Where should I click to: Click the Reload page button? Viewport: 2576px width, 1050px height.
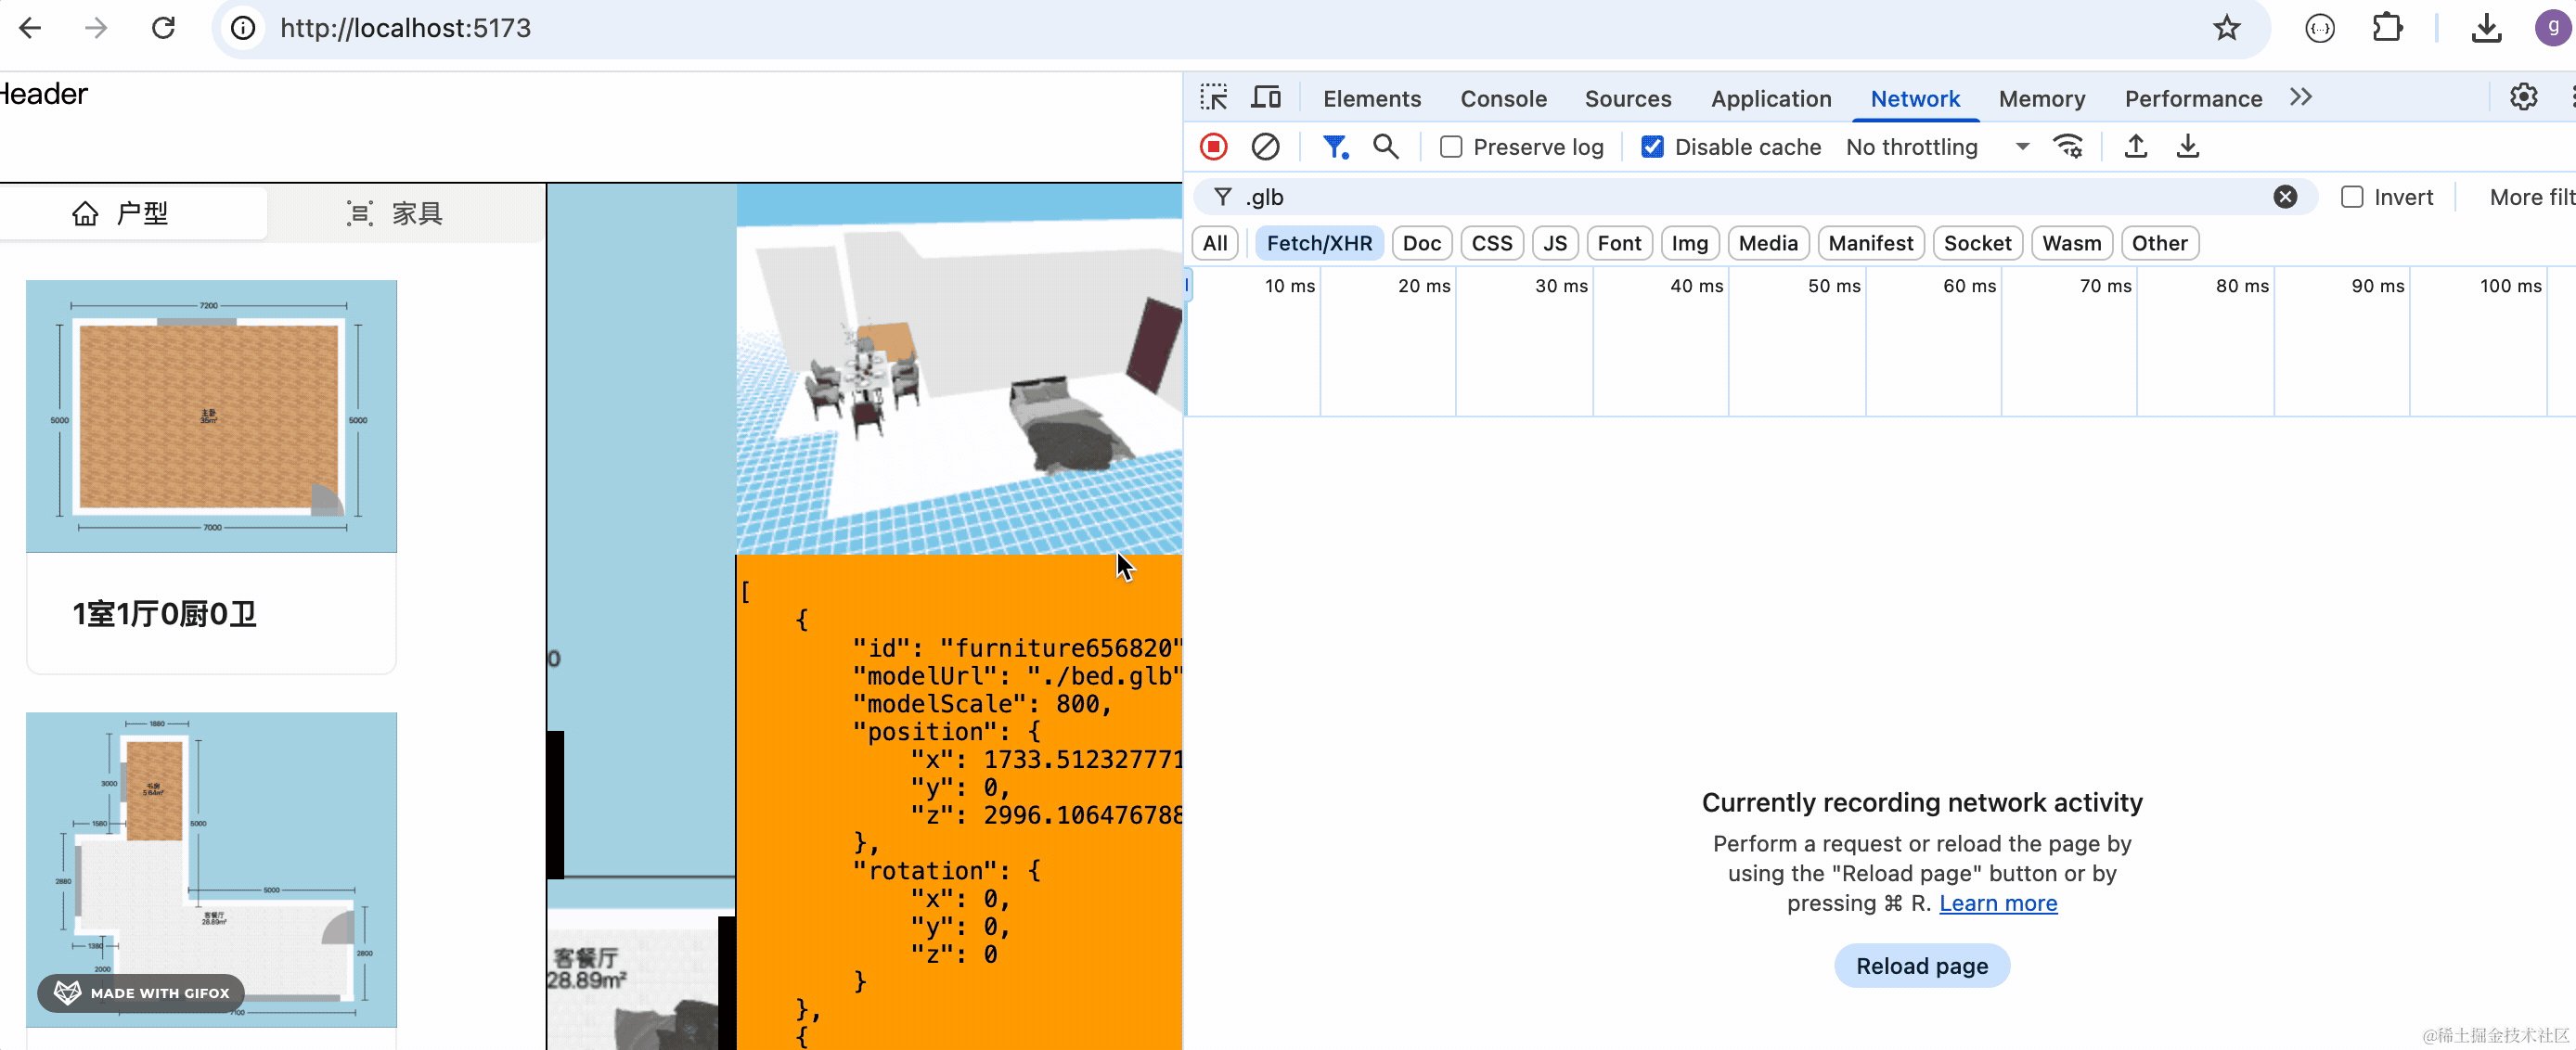coord(1921,966)
